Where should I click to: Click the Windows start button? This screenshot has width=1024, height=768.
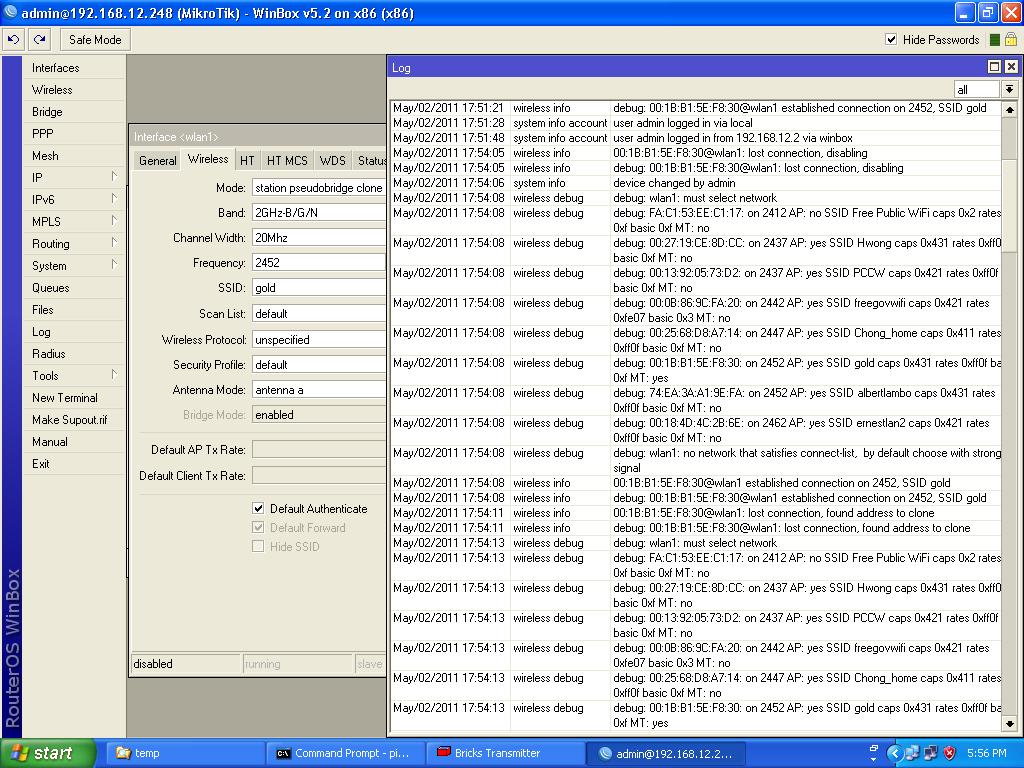click(48, 754)
